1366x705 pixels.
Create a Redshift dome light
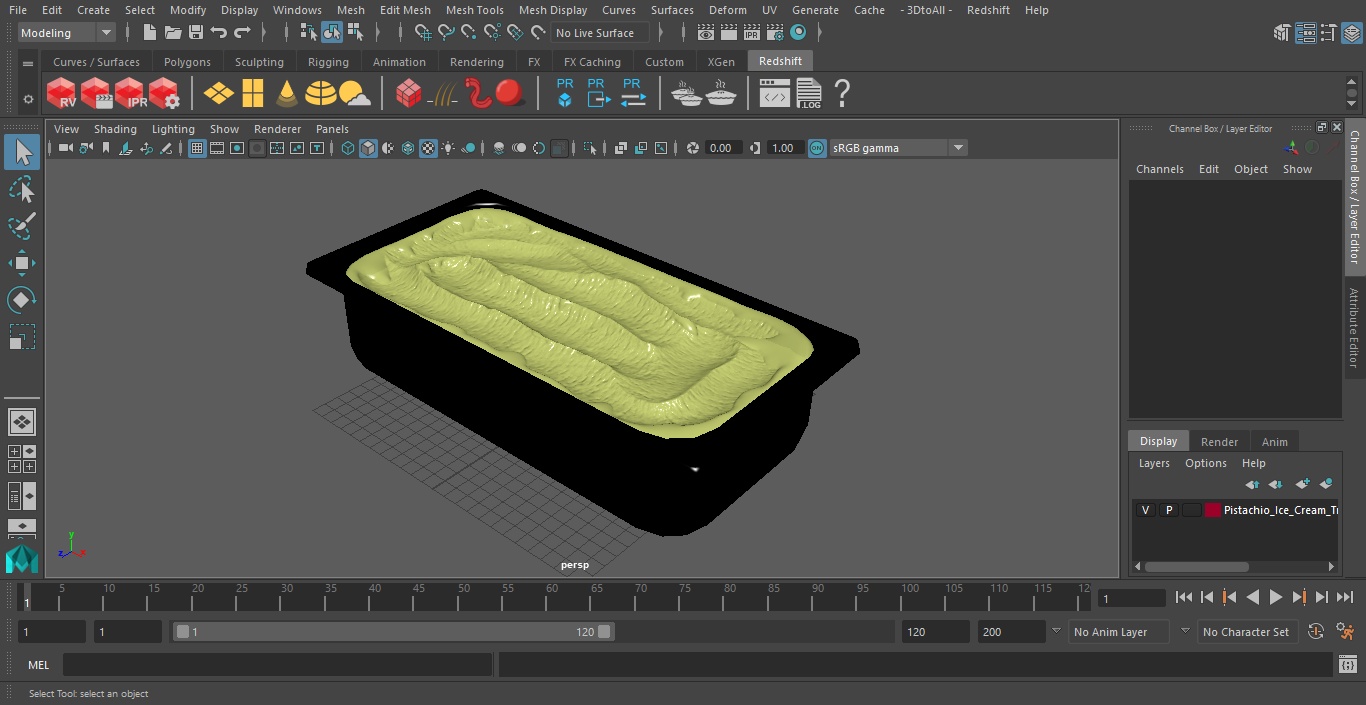pyautogui.click(x=321, y=94)
